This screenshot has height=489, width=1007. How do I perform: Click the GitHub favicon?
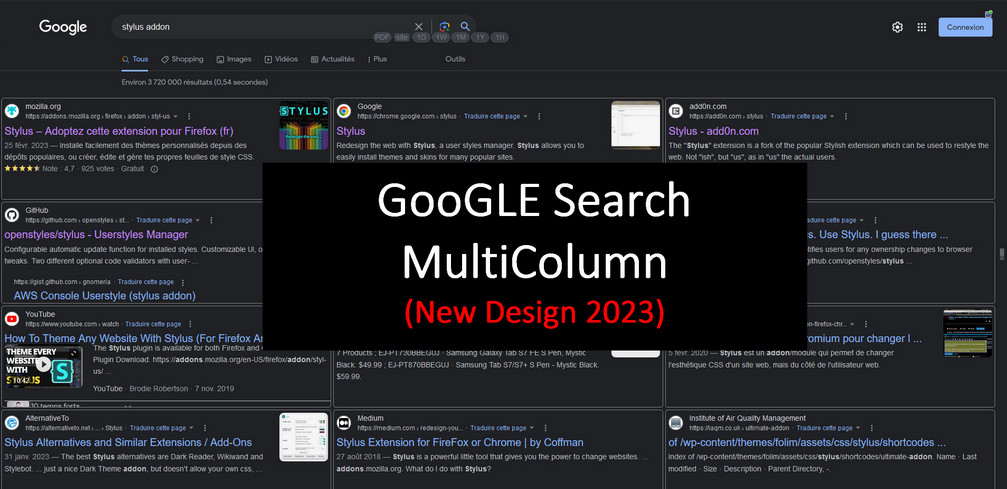[x=12, y=215]
